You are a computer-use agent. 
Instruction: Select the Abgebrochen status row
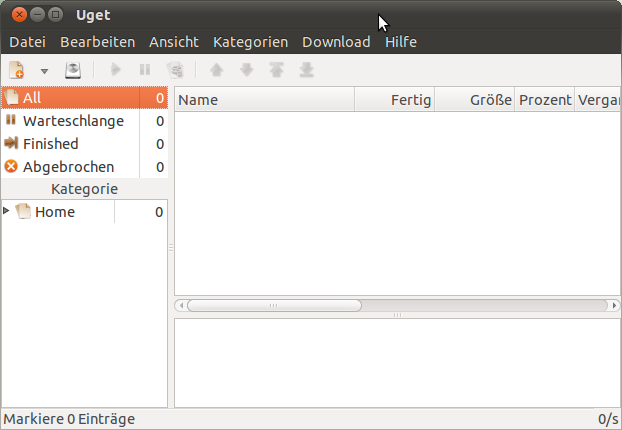(84, 167)
